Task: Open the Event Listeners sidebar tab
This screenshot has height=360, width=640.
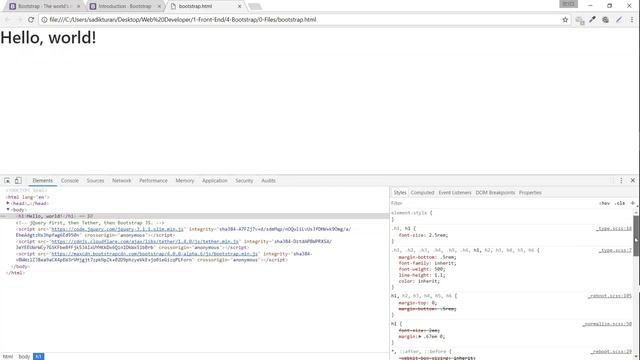Action: [455, 193]
